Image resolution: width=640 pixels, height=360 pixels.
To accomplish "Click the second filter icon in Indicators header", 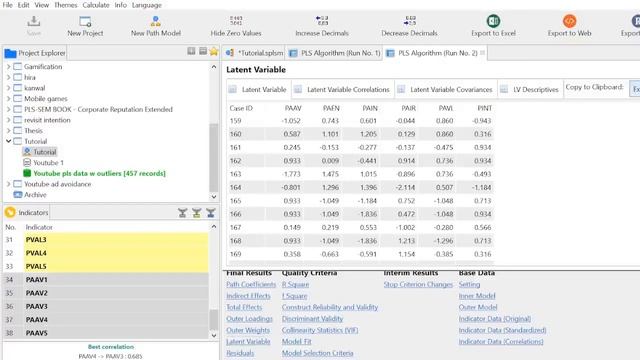I will point(197,213).
